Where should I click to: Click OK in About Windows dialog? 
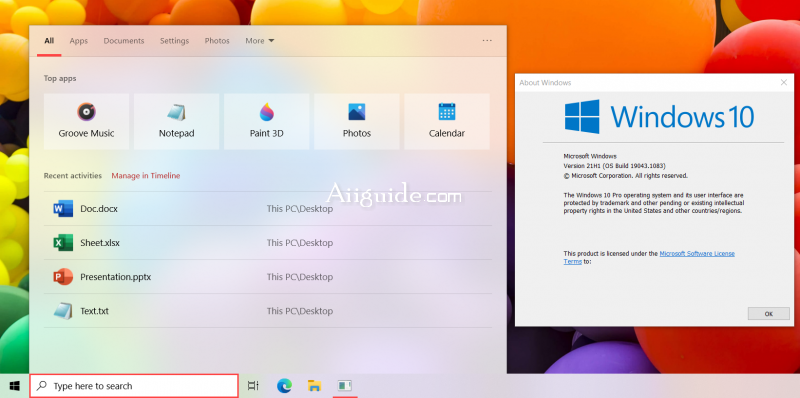pos(768,314)
